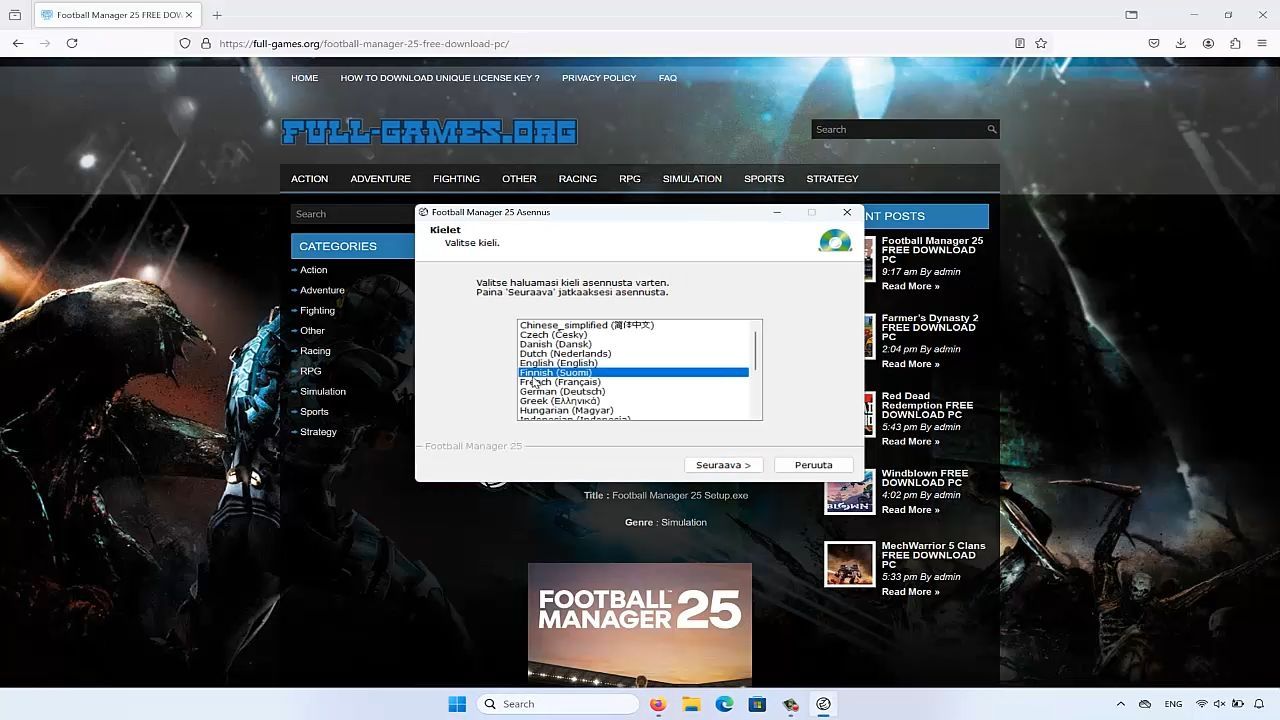Click the language list scrollbar

(755, 350)
